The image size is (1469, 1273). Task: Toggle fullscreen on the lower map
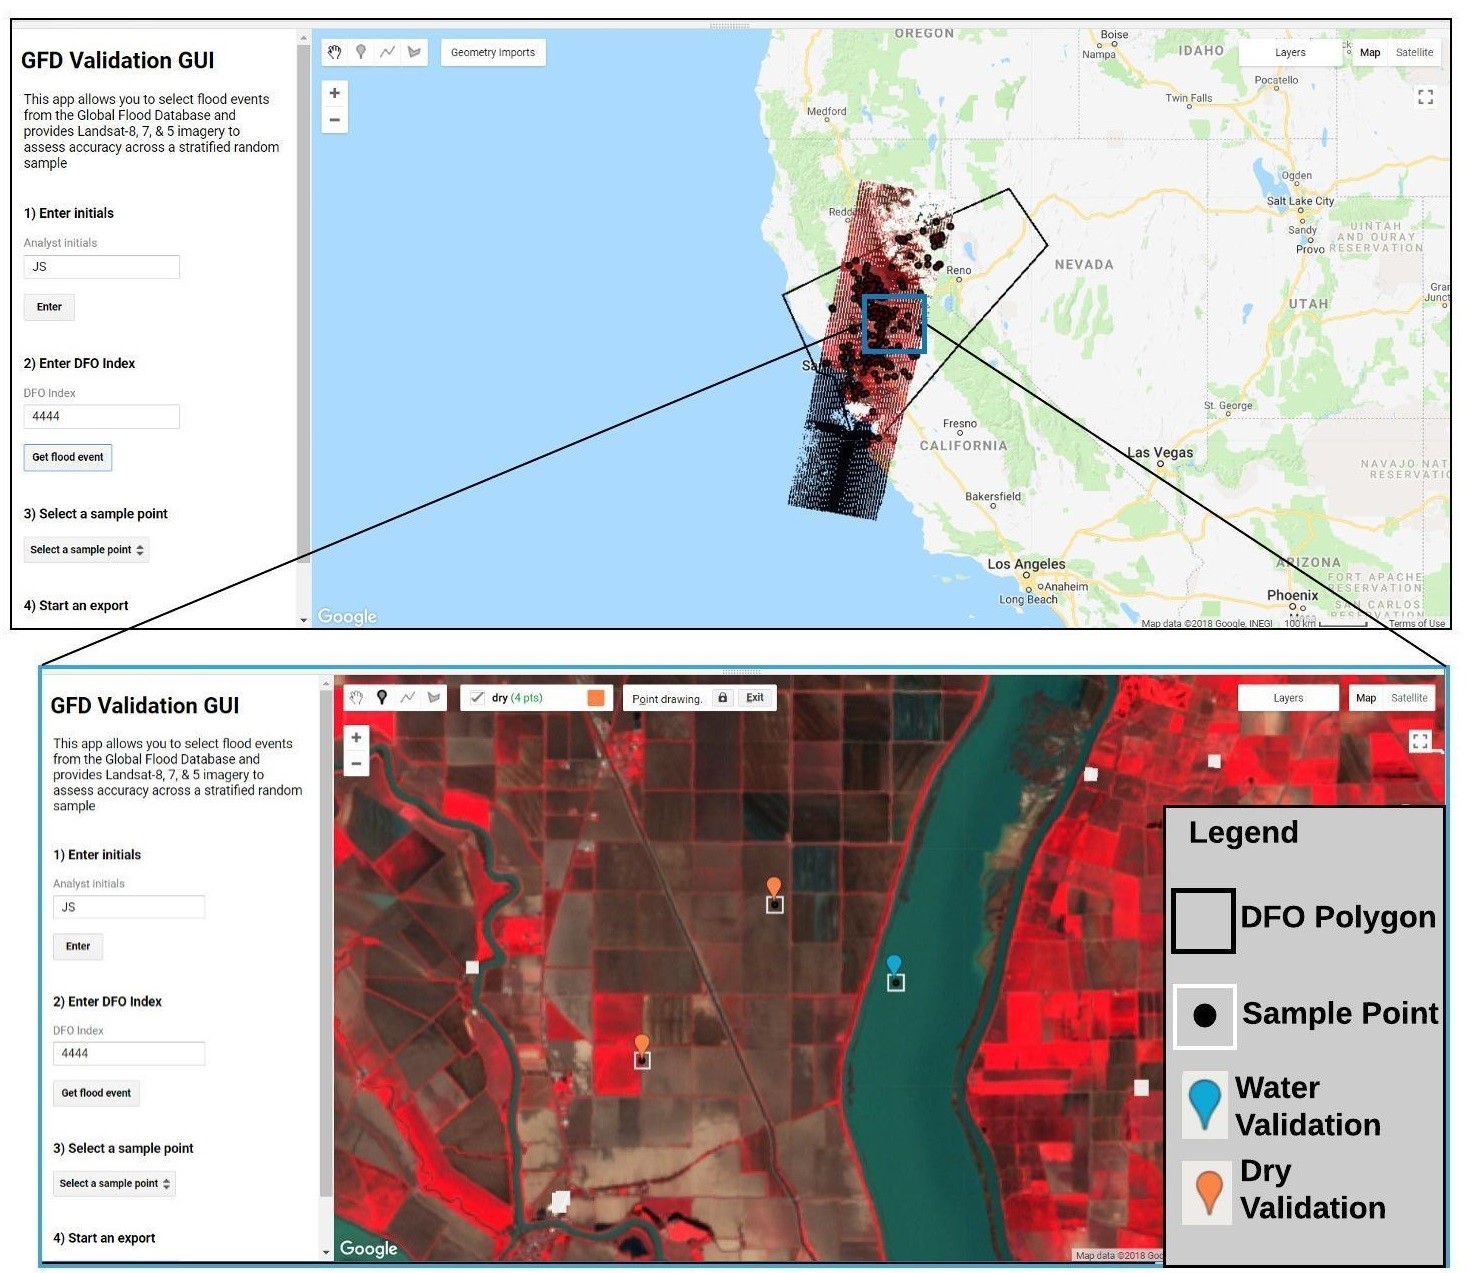1420,741
